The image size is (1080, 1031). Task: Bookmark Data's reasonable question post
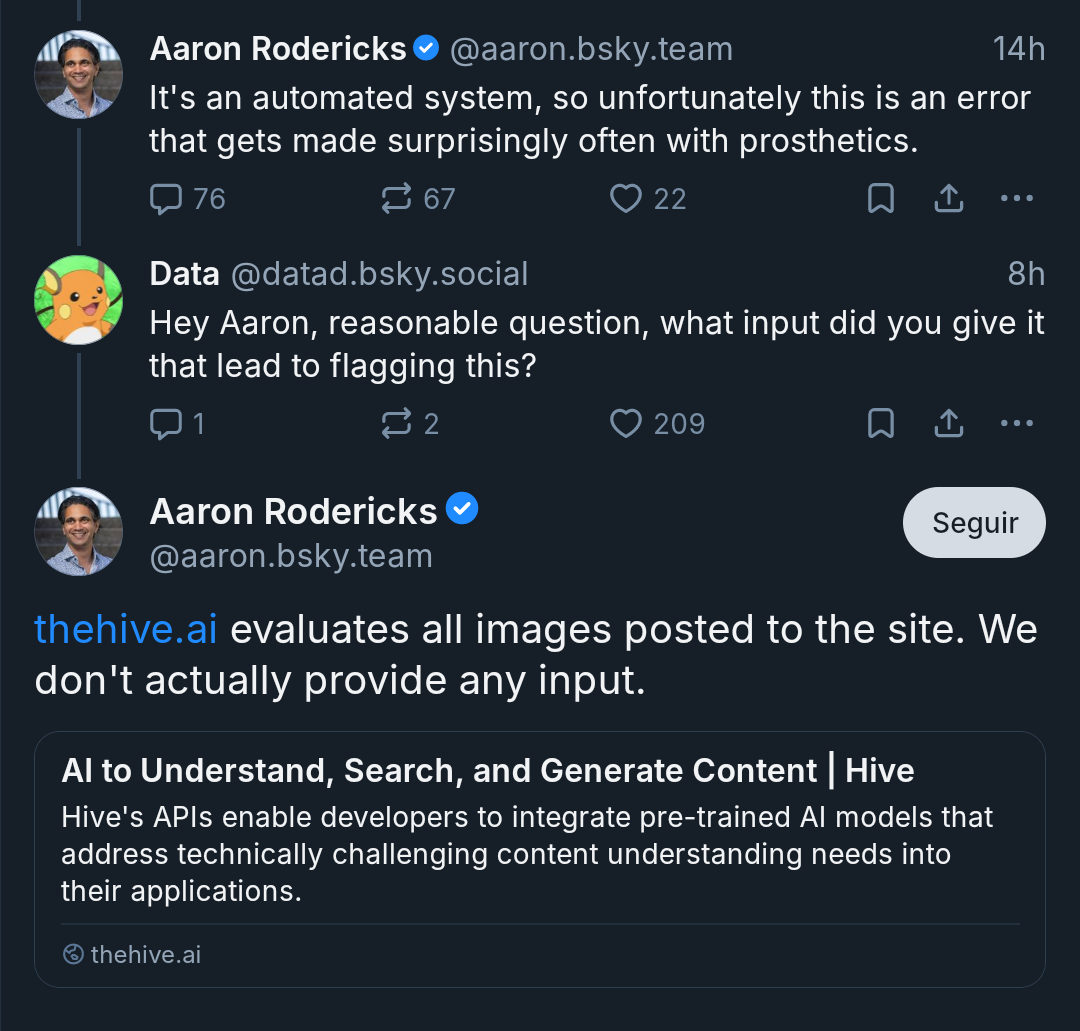880,424
